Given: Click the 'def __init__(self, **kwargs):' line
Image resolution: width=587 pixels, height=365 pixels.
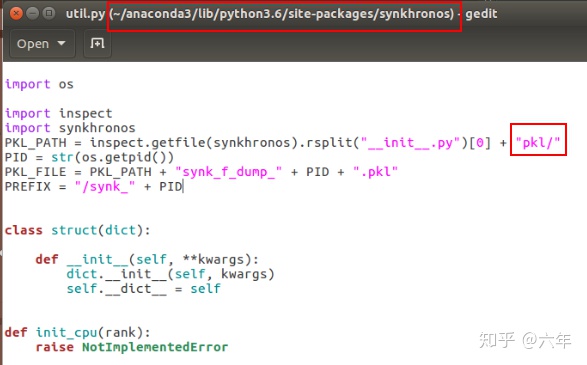Looking at the screenshot, I should pyautogui.click(x=147, y=259).
